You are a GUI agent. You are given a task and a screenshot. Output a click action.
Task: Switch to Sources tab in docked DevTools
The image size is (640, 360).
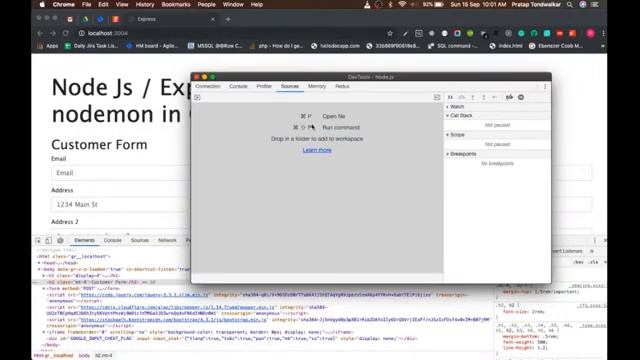[140, 240]
